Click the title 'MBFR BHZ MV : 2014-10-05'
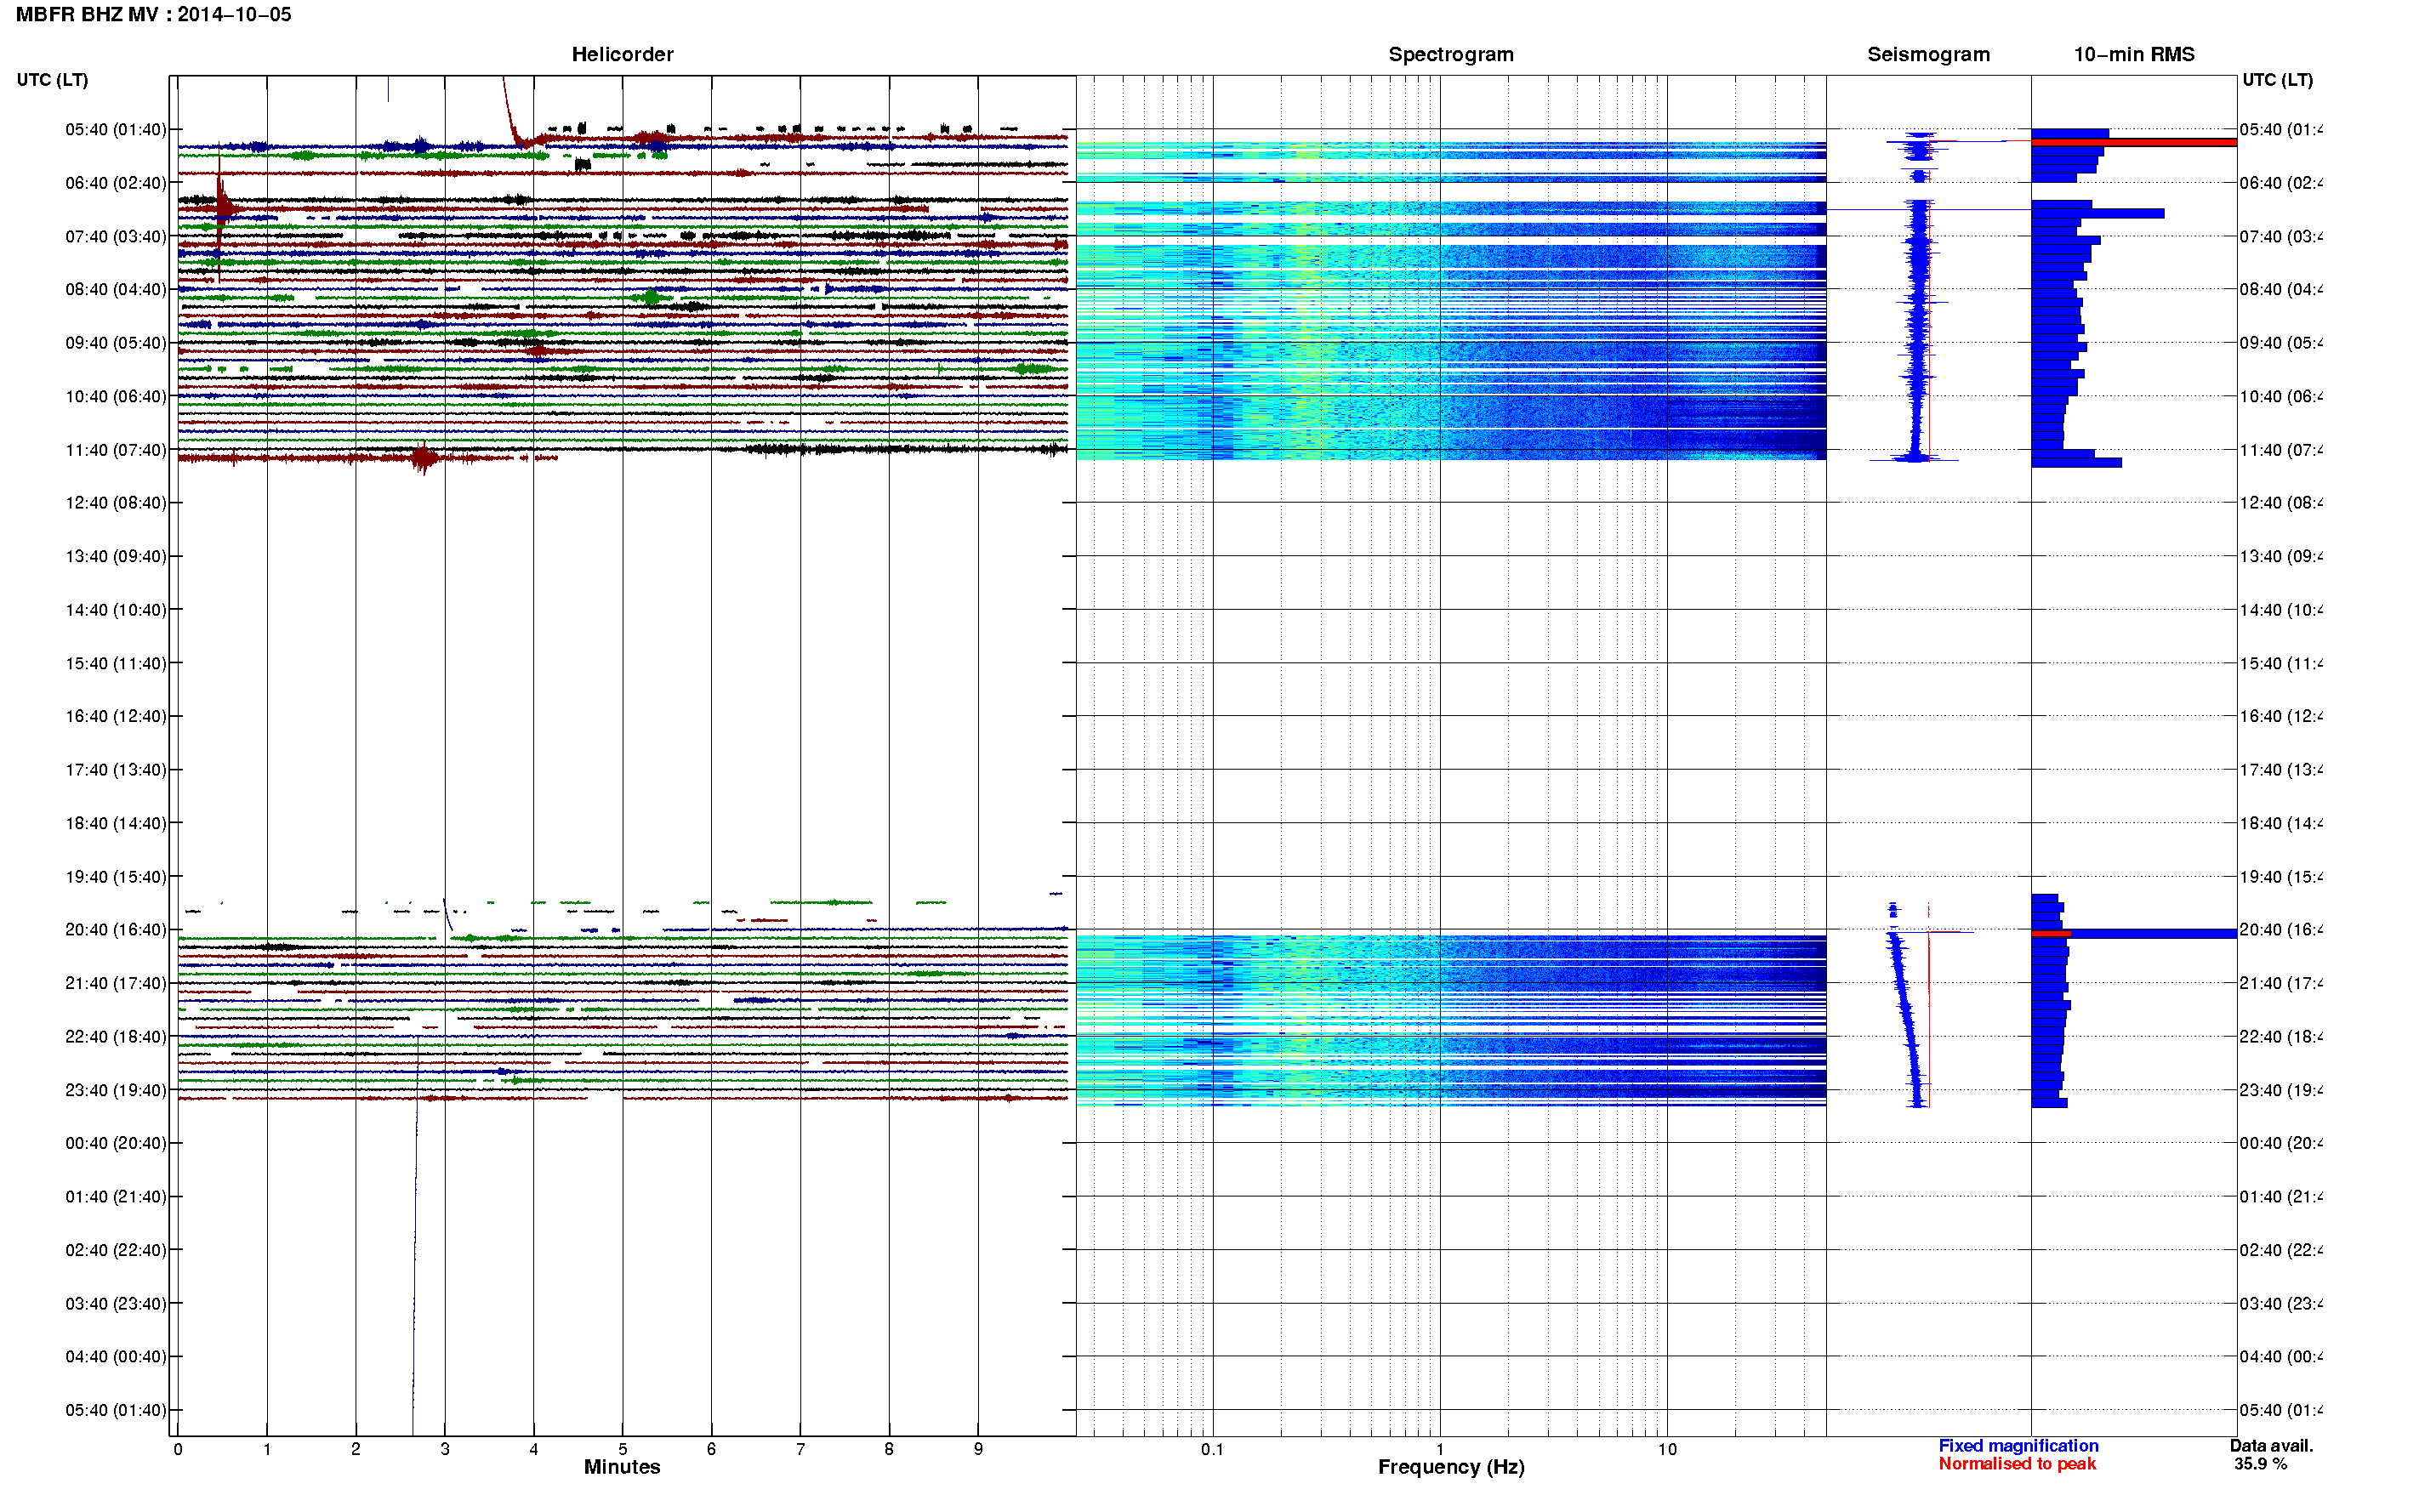 pos(153,14)
